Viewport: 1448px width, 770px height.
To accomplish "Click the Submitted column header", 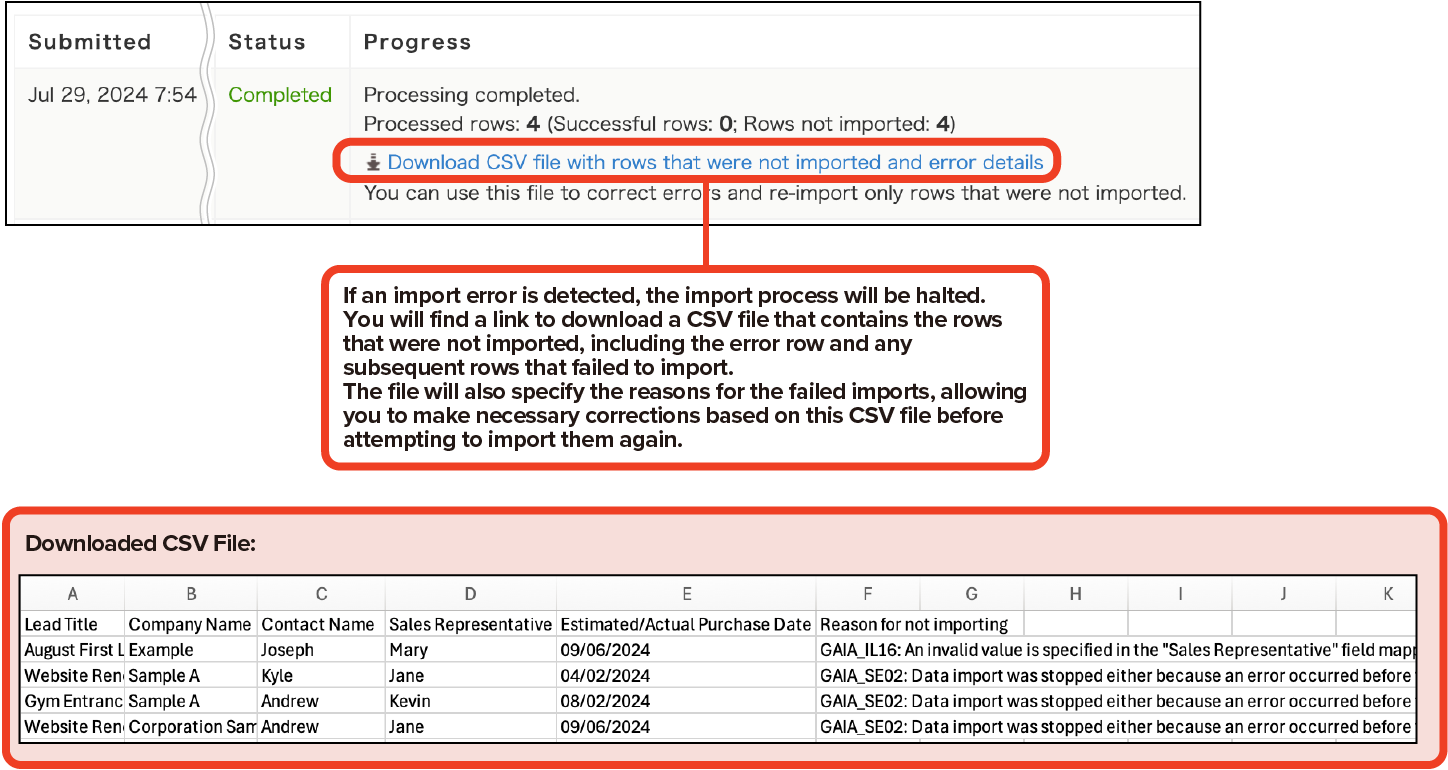I will tap(90, 42).
